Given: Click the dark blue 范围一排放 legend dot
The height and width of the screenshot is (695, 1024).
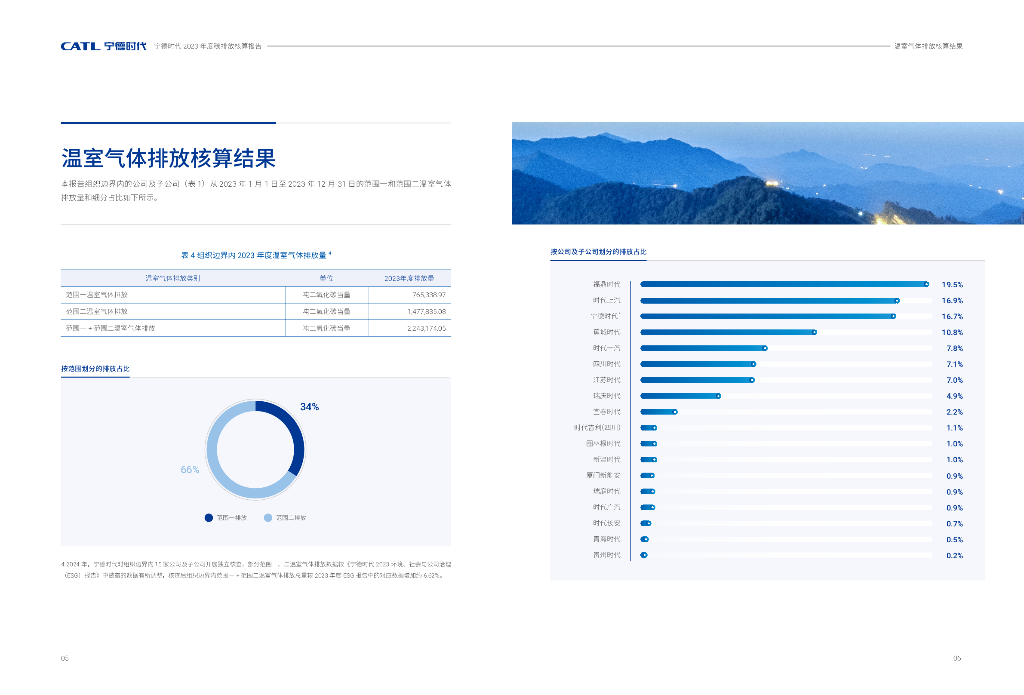Looking at the screenshot, I should [209, 517].
